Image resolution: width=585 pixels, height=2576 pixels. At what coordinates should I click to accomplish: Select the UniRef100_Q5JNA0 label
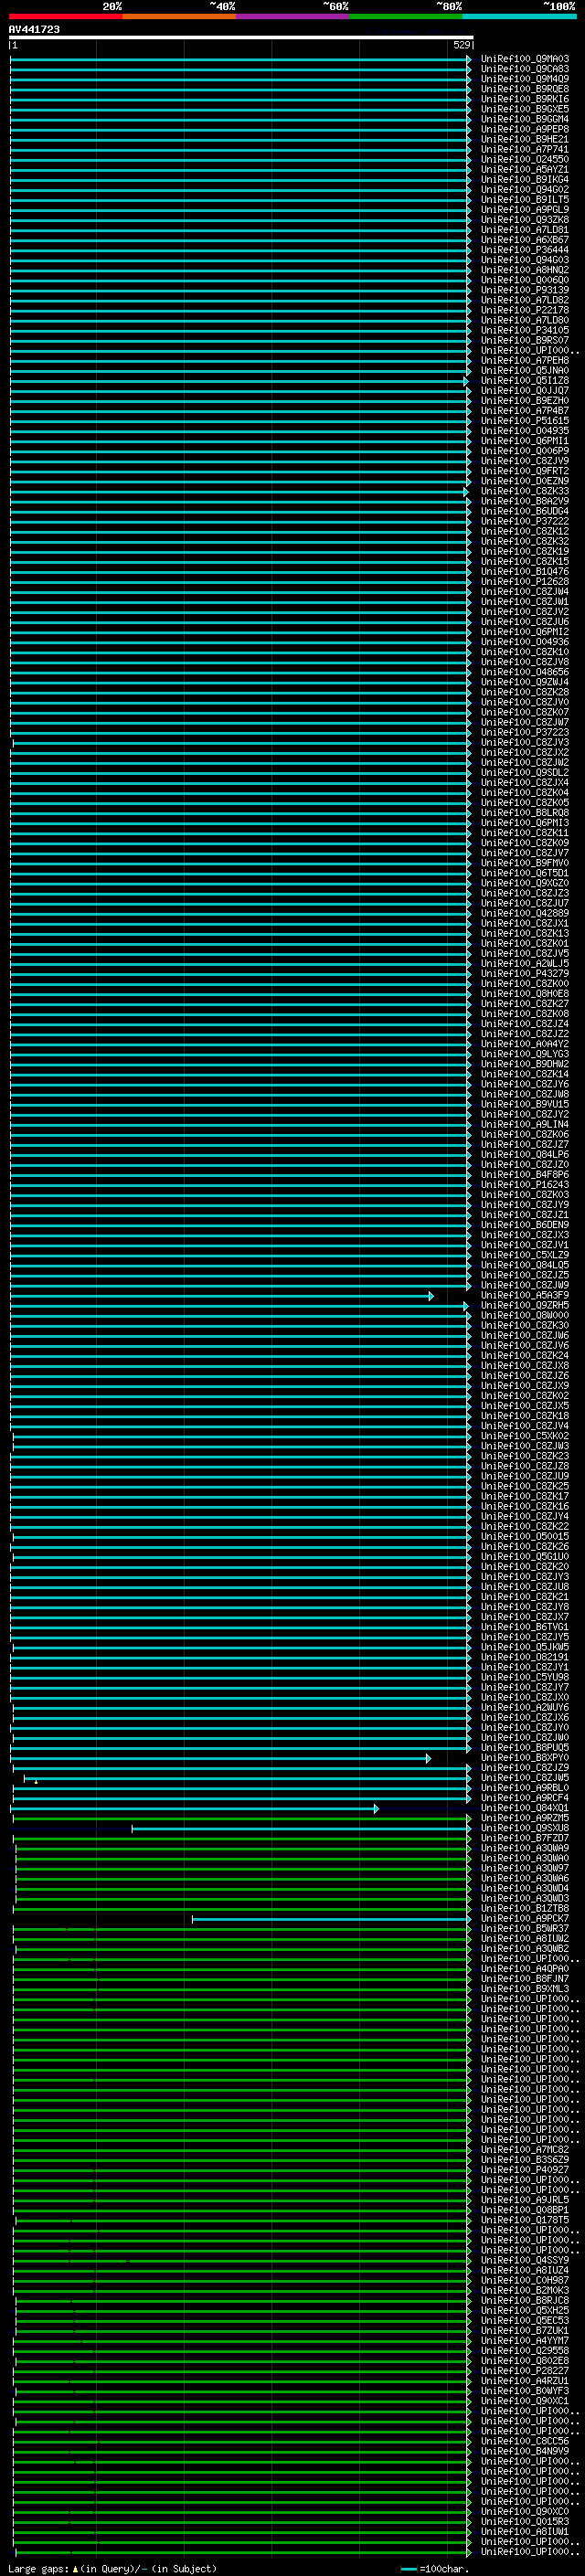point(525,371)
